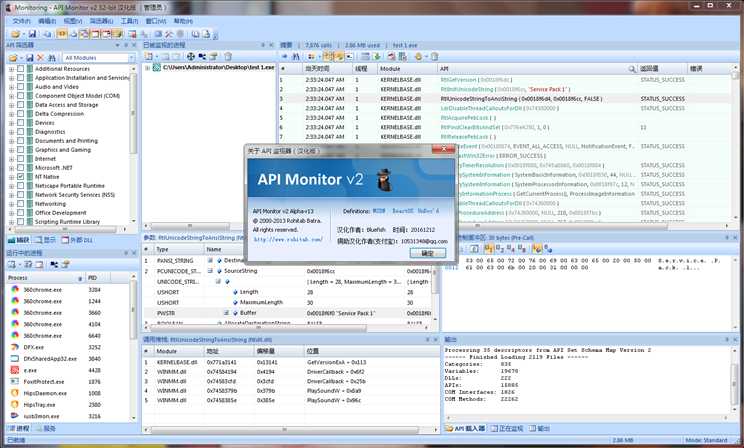Click the first icon in running processes toolbar
The width and height of the screenshot is (744, 448).
(x=12, y=264)
